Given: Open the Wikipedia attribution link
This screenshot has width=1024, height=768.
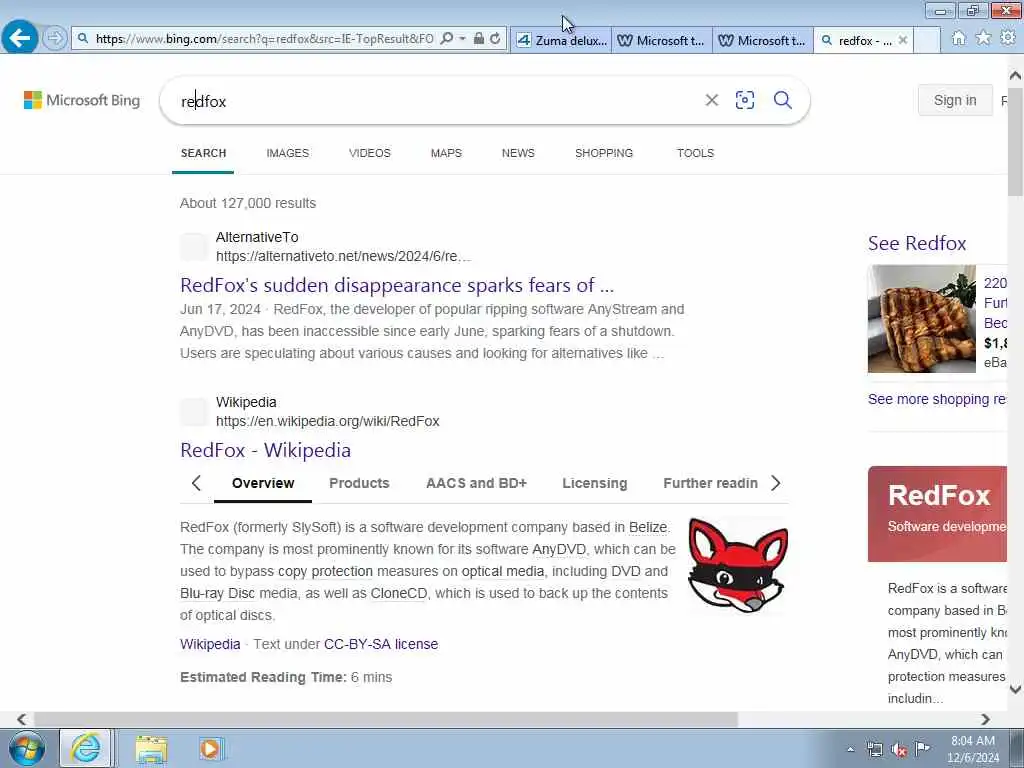Looking at the screenshot, I should click(x=210, y=645).
